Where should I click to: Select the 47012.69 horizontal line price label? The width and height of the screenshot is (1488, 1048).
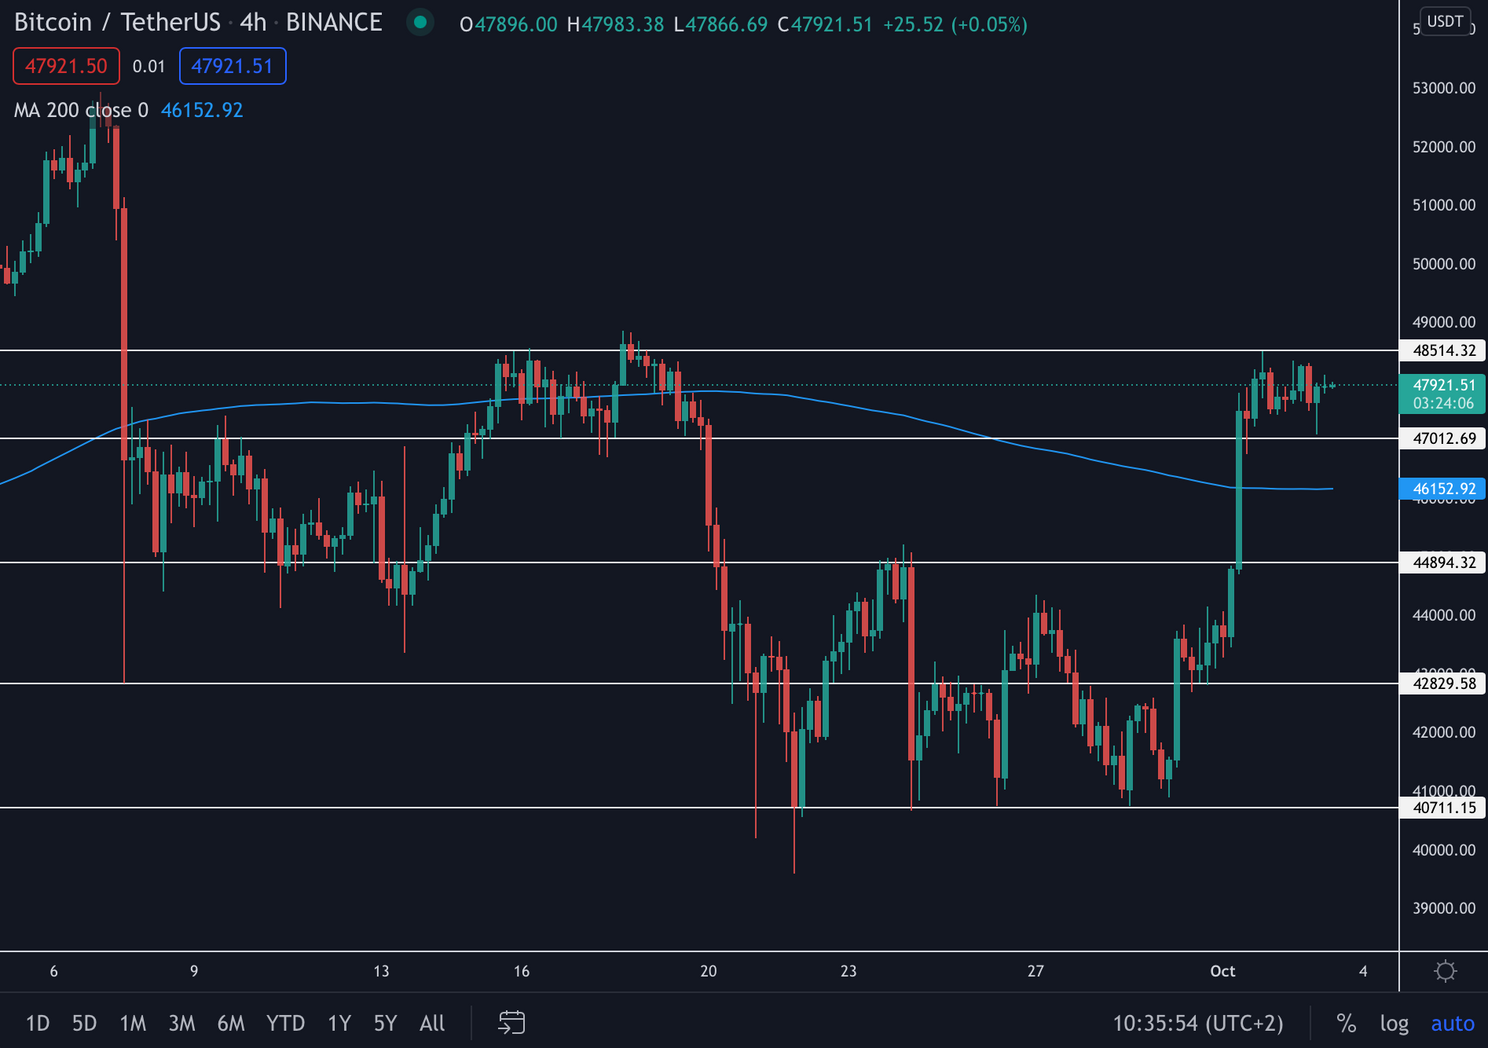[1443, 438]
